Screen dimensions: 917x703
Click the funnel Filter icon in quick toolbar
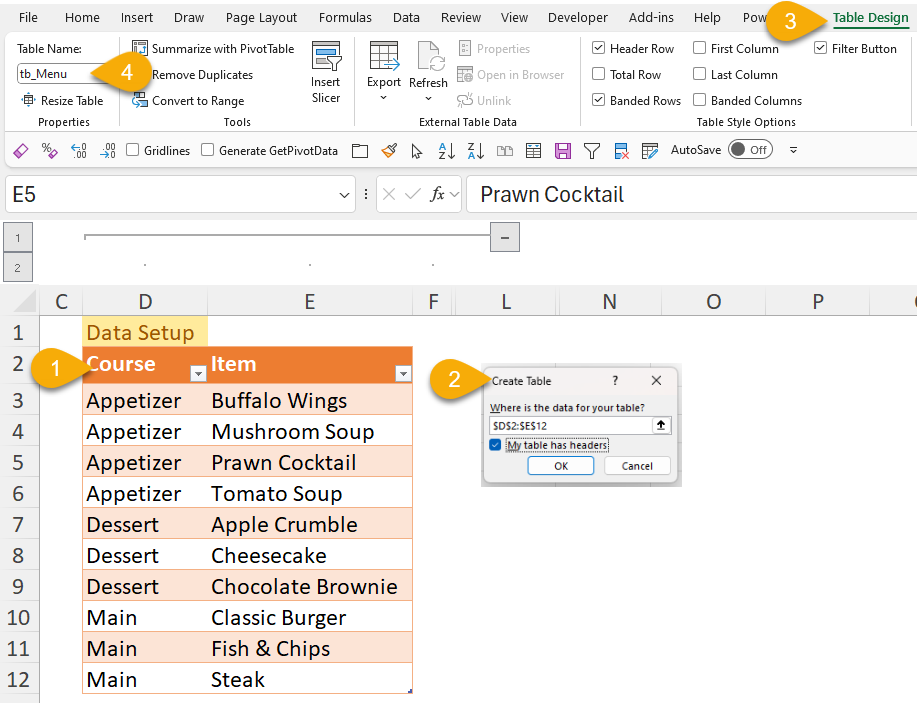click(592, 151)
